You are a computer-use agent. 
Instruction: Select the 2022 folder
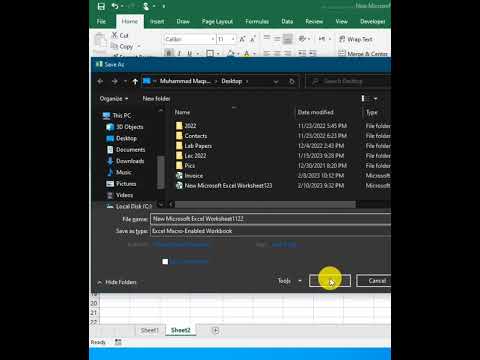[x=186, y=126]
